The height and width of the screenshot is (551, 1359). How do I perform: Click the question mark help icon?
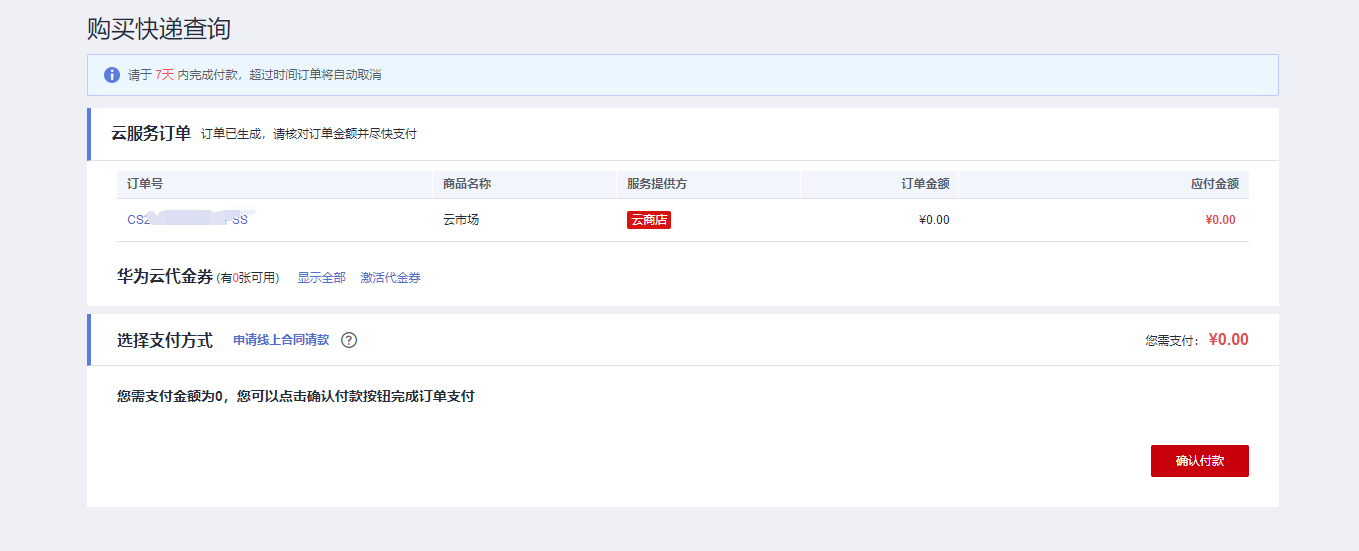(x=349, y=340)
